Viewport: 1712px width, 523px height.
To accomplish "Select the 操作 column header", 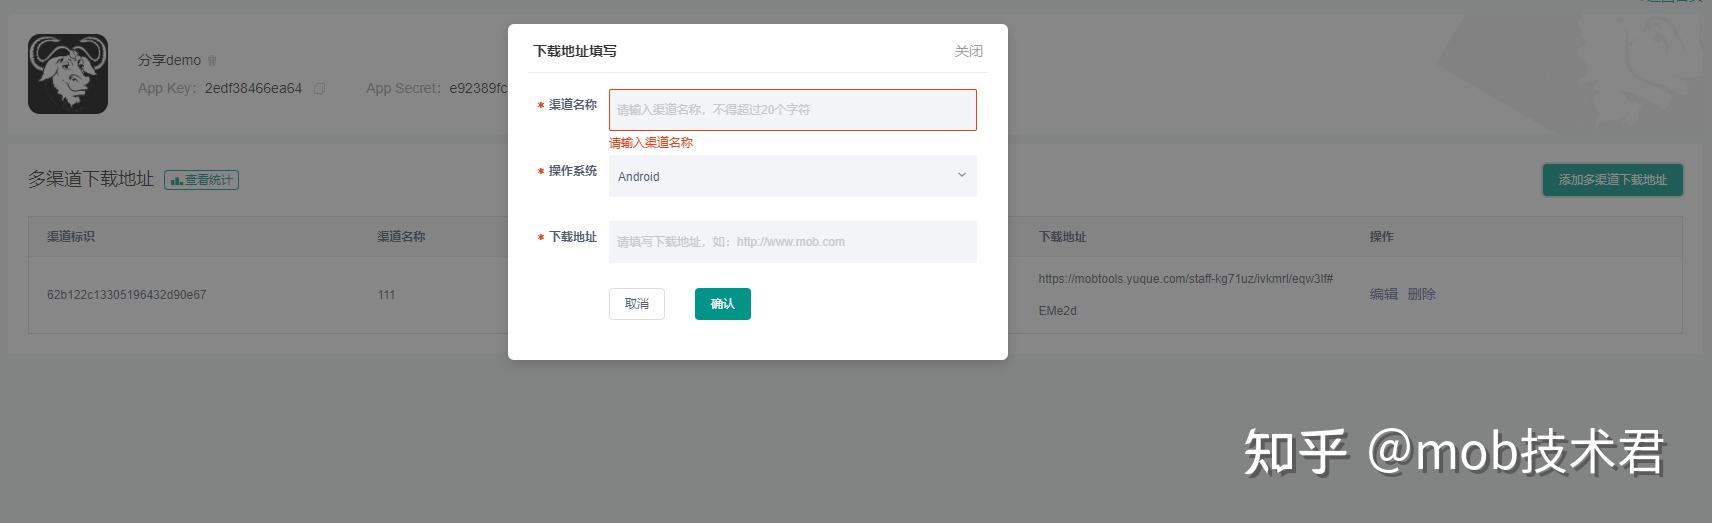I will 1381,237.
